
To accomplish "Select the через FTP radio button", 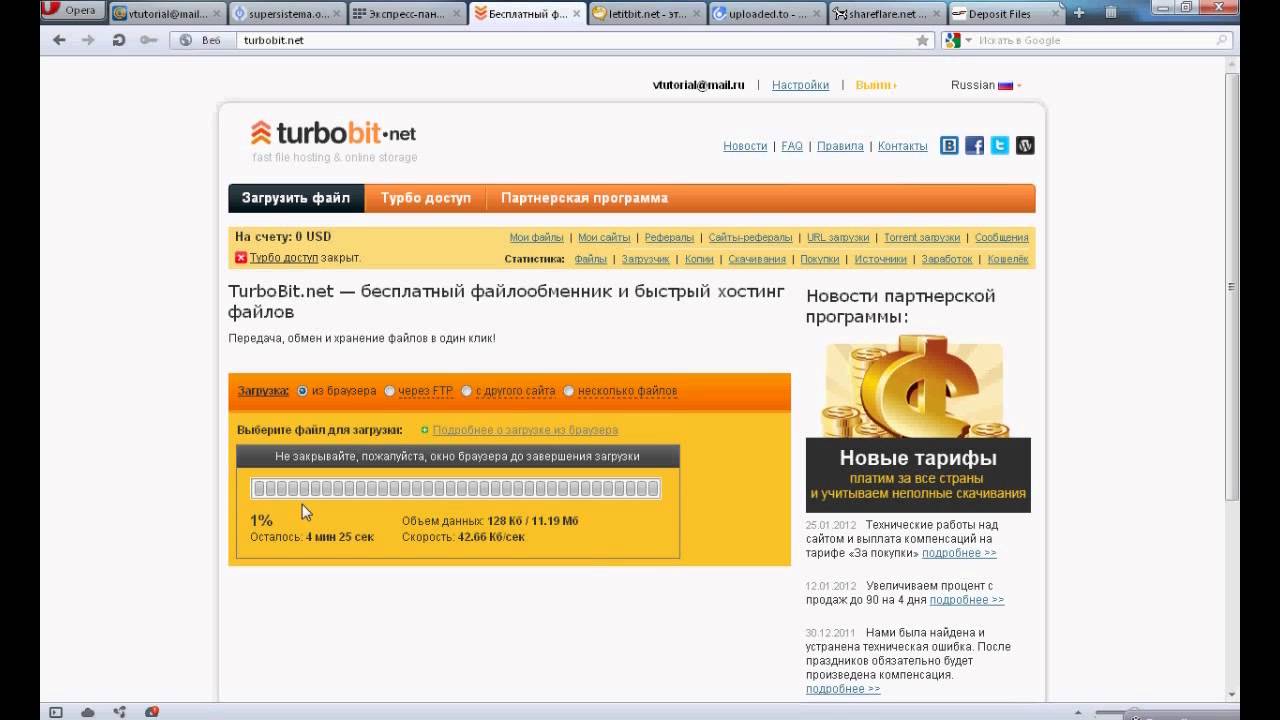I will pyautogui.click(x=390, y=391).
